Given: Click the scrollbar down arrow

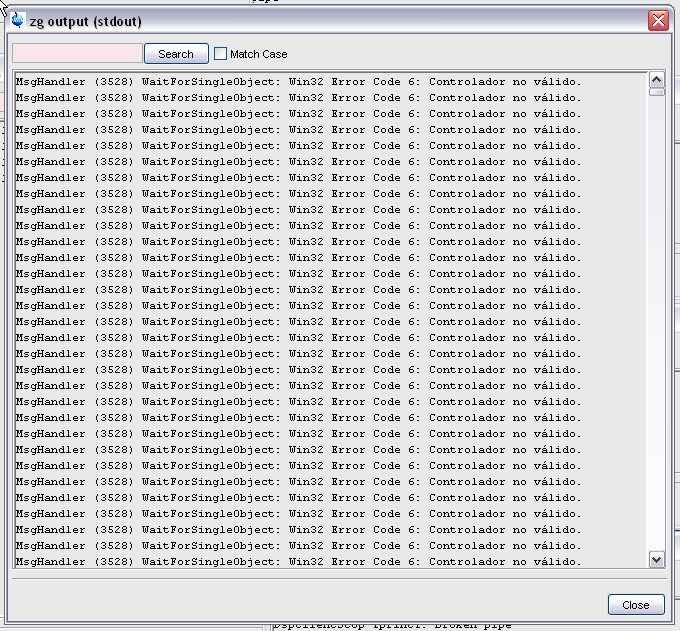Looking at the screenshot, I should click(x=656, y=560).
